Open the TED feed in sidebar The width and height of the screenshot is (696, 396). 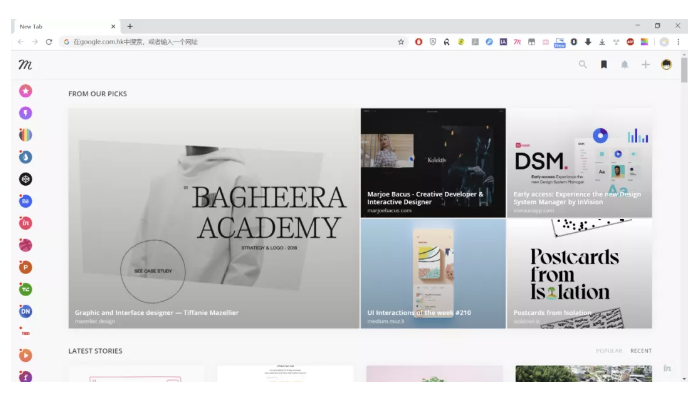click(25, 333)
